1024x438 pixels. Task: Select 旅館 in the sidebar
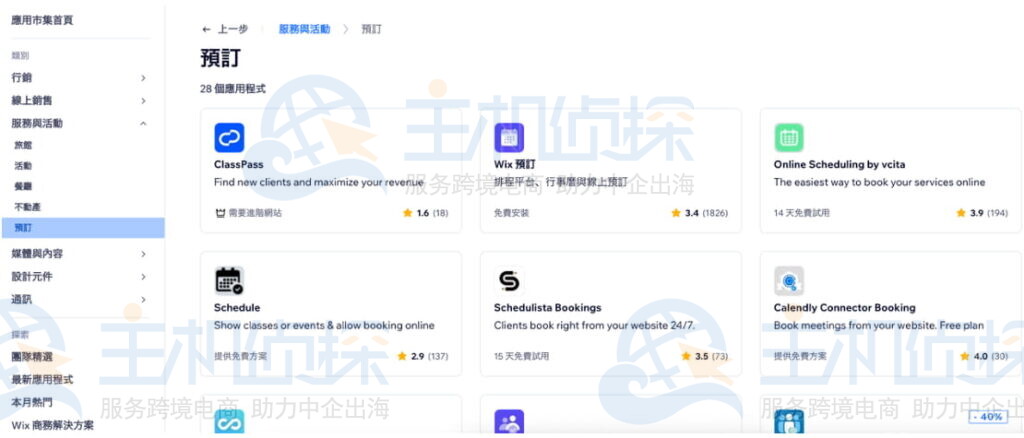click(23, 145)
